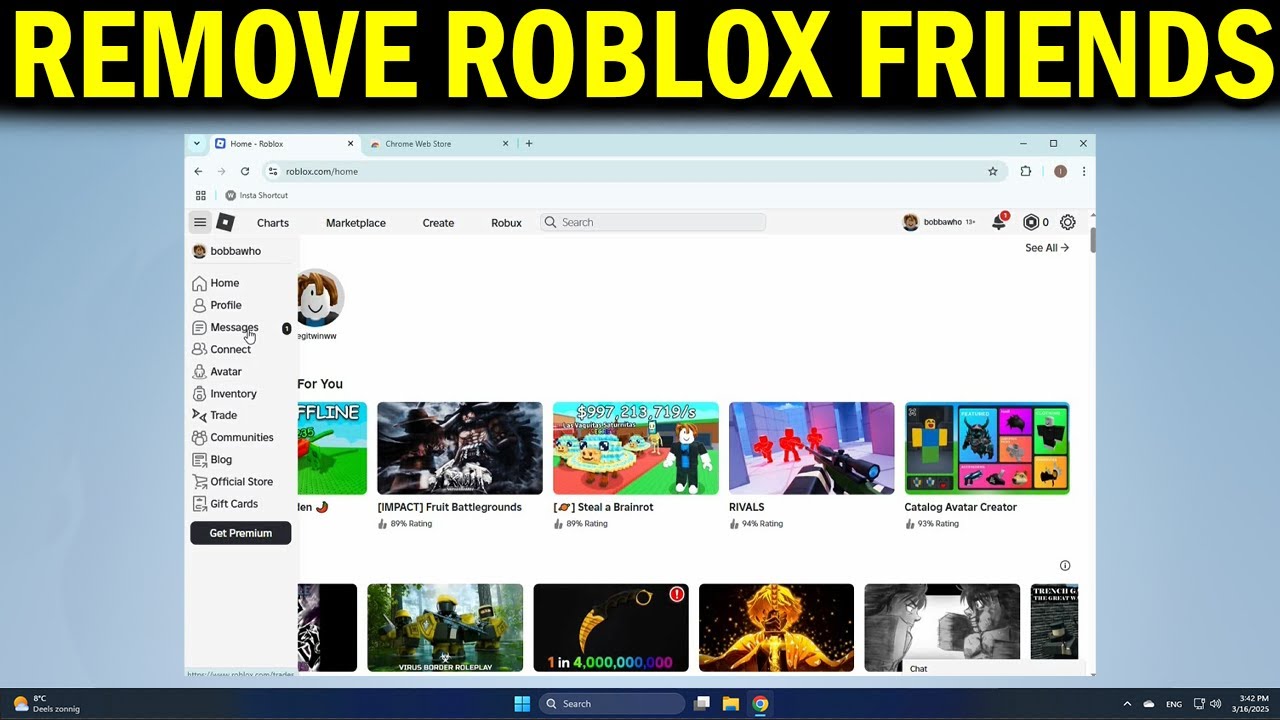Open the taskbar weather widget
Viewport: 1280px width, 720px height.
pyautogui.click(x=46, y=704)
